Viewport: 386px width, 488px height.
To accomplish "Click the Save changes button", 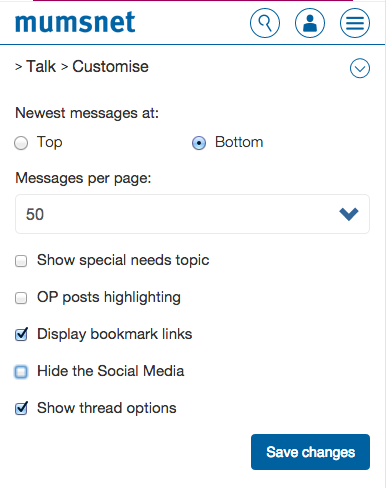I will [x=310, y=452].
